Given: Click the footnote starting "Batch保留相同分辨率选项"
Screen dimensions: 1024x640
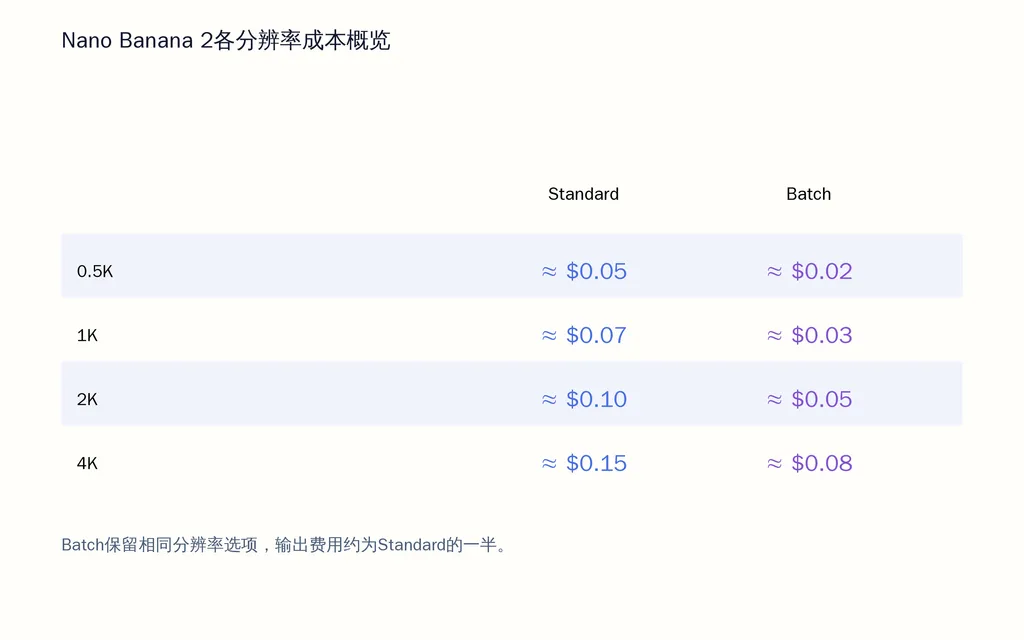Looking at the screenshot, I should (284, 545).
